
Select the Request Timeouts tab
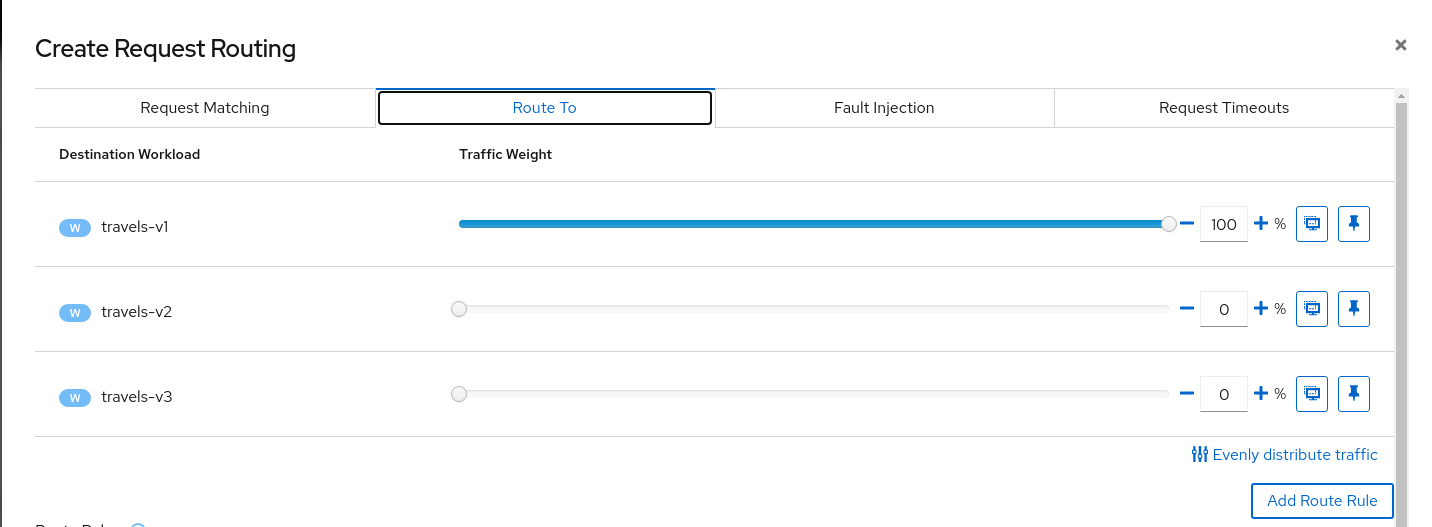tap(1224, 108)
